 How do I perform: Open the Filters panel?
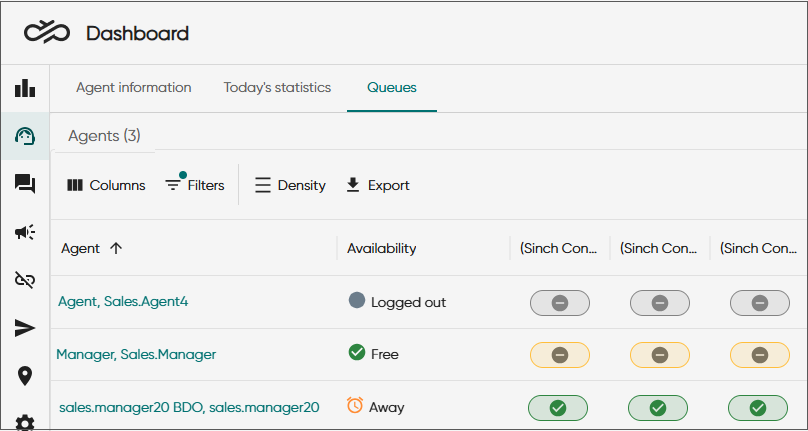click(195, 185)
